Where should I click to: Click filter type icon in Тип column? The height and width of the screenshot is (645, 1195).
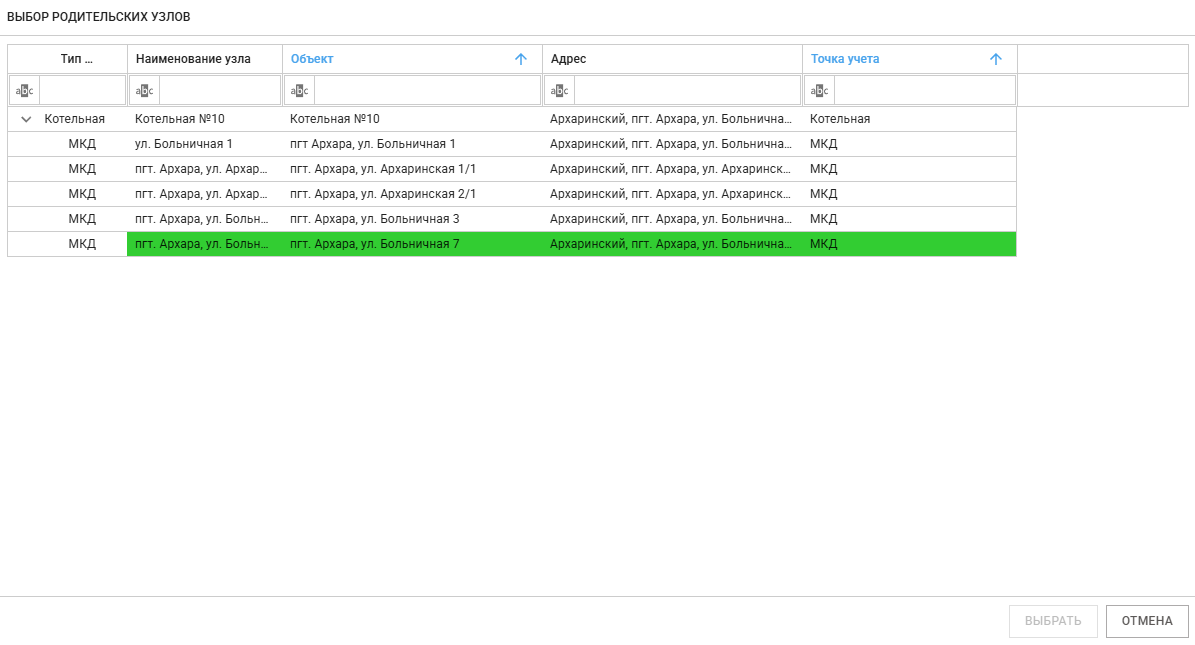(25, 91)
